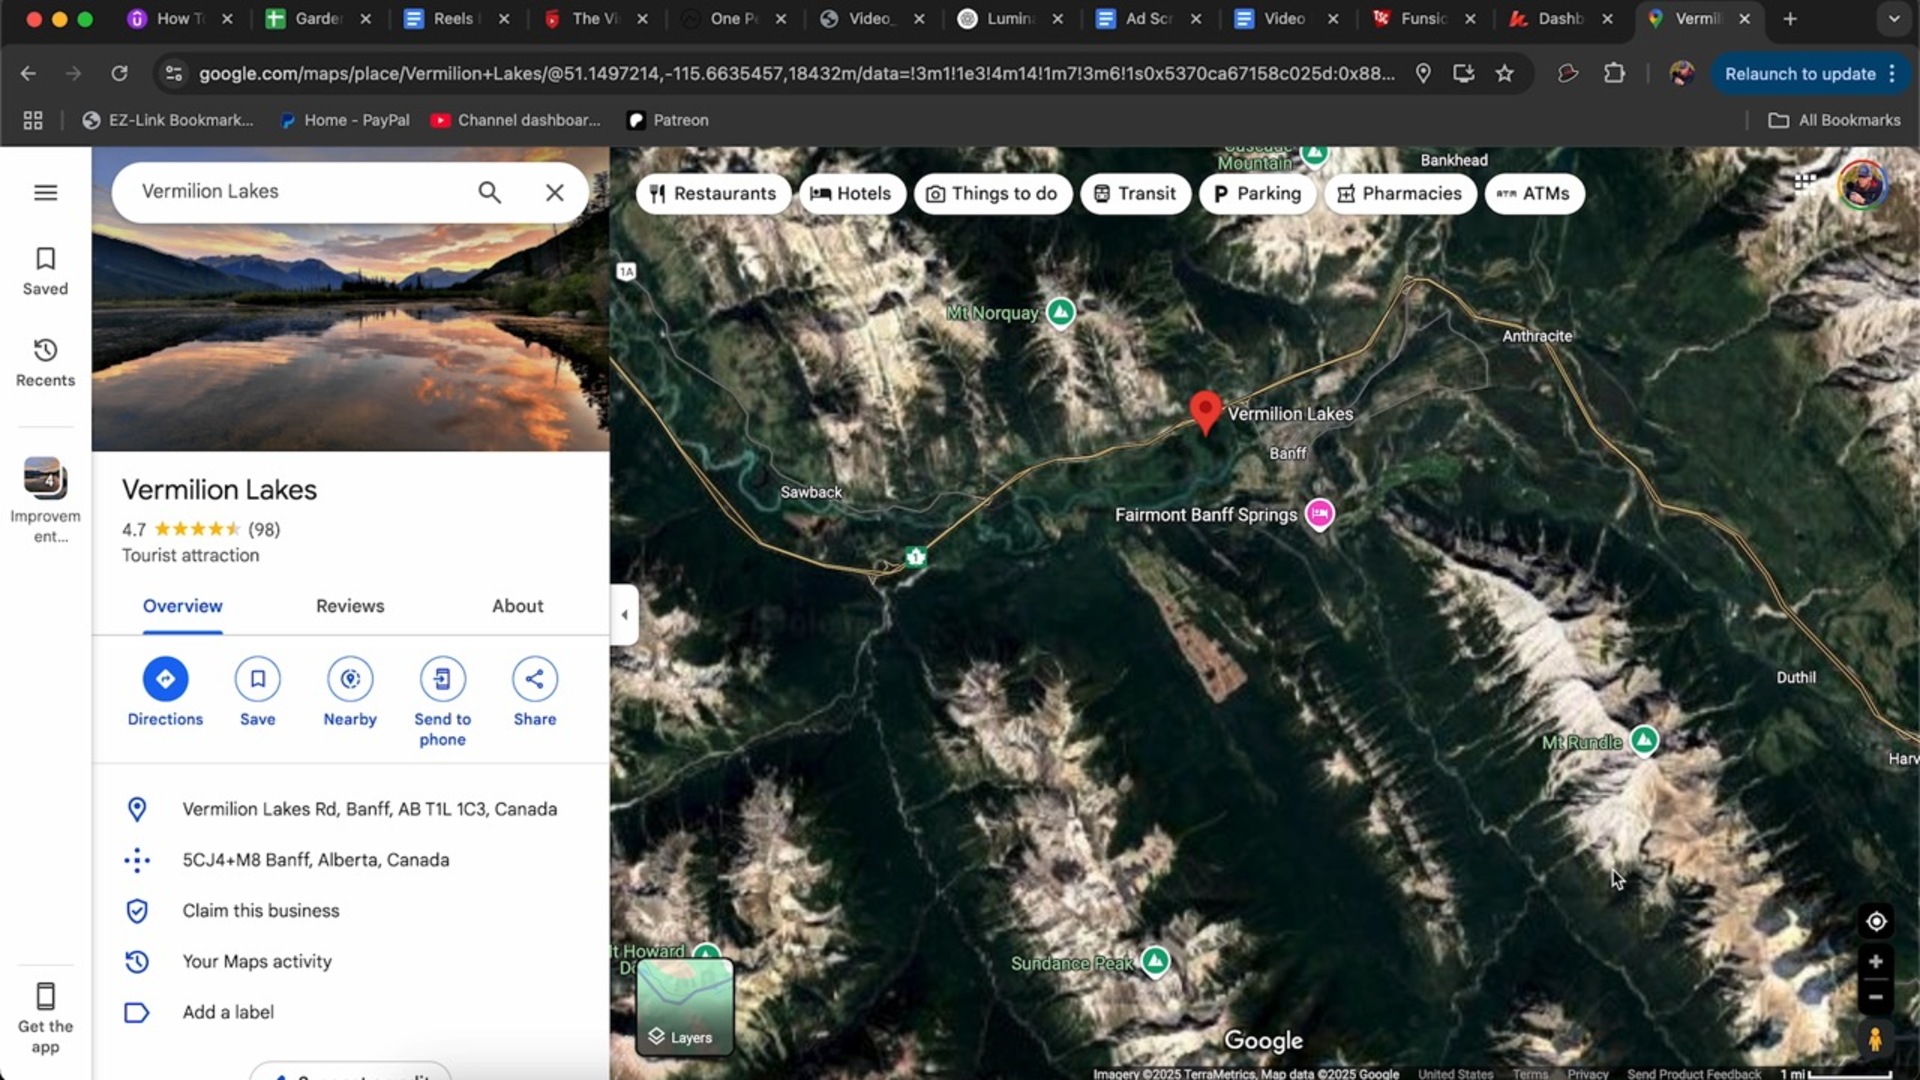Zoom out the map
Viewport: 1920px width, 1080px height.
point(1876,997)
